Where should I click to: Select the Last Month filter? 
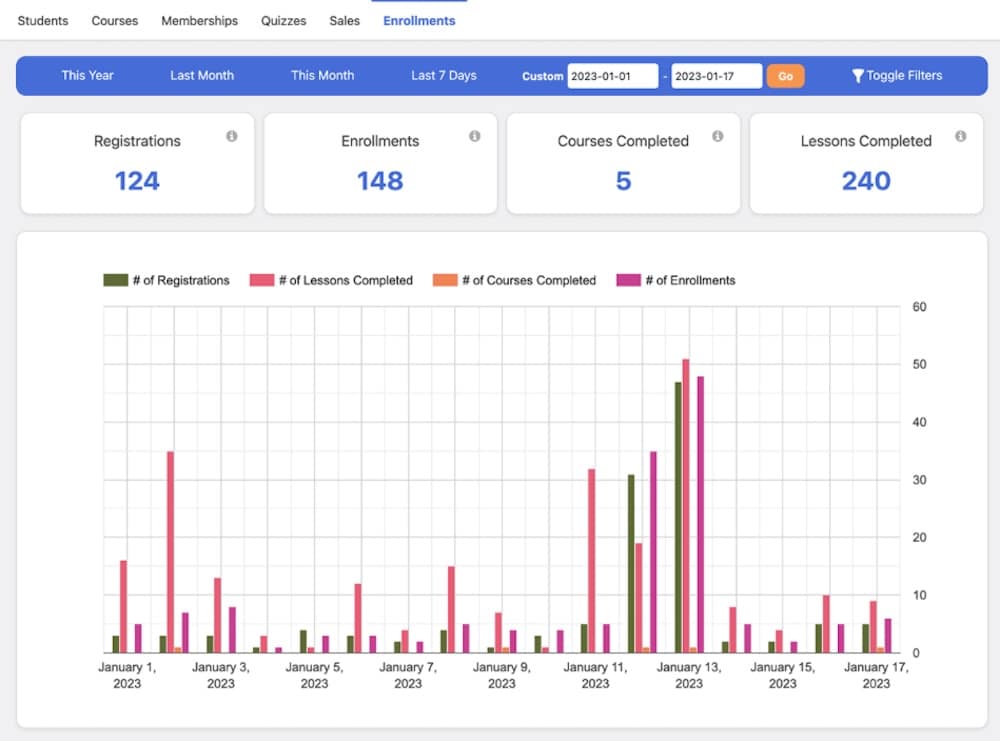tap(202, 75)
